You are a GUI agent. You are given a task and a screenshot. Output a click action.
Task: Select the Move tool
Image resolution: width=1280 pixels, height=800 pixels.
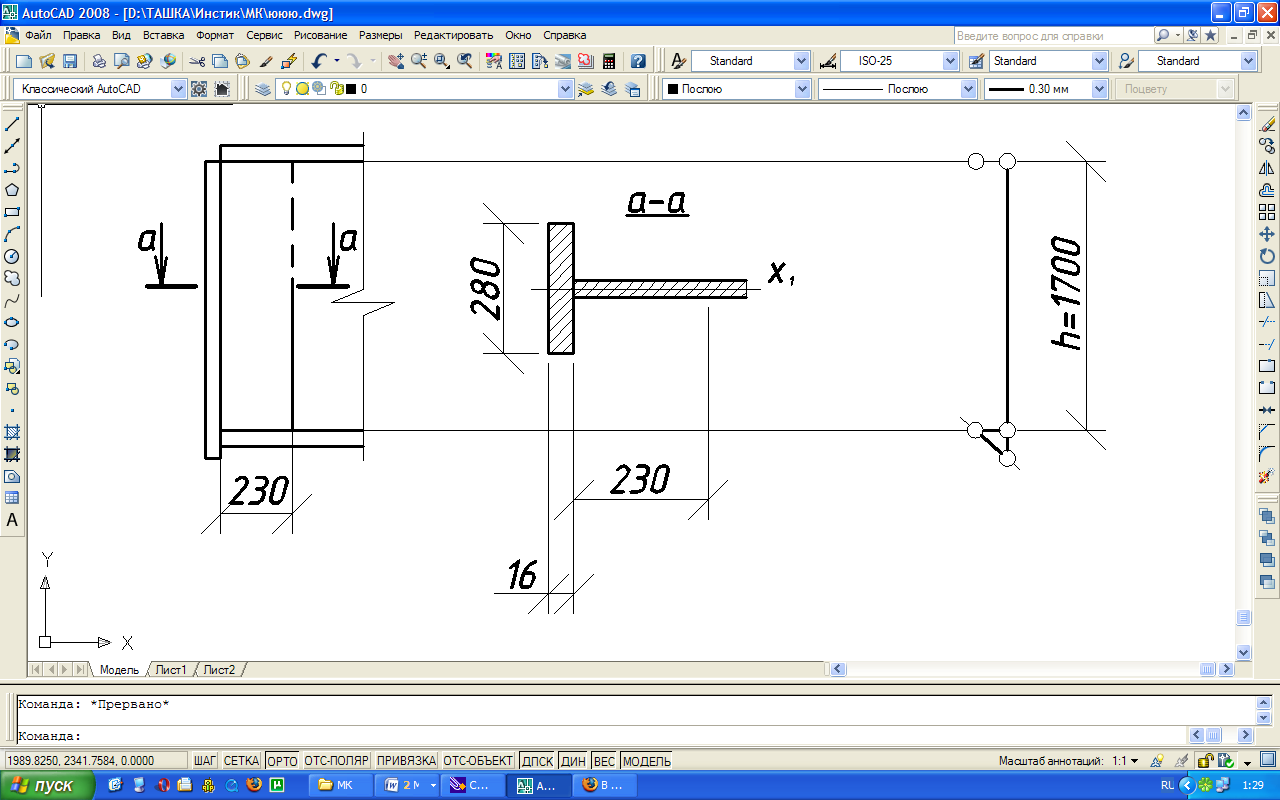click(x=1267, y=234)
